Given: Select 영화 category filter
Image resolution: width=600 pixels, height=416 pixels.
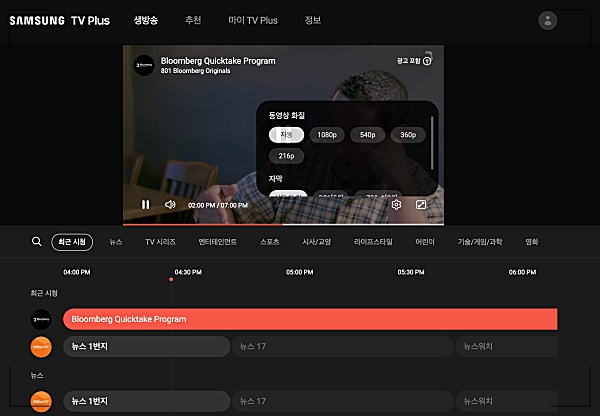Looking at the screenshot, I should coord(532,242).
